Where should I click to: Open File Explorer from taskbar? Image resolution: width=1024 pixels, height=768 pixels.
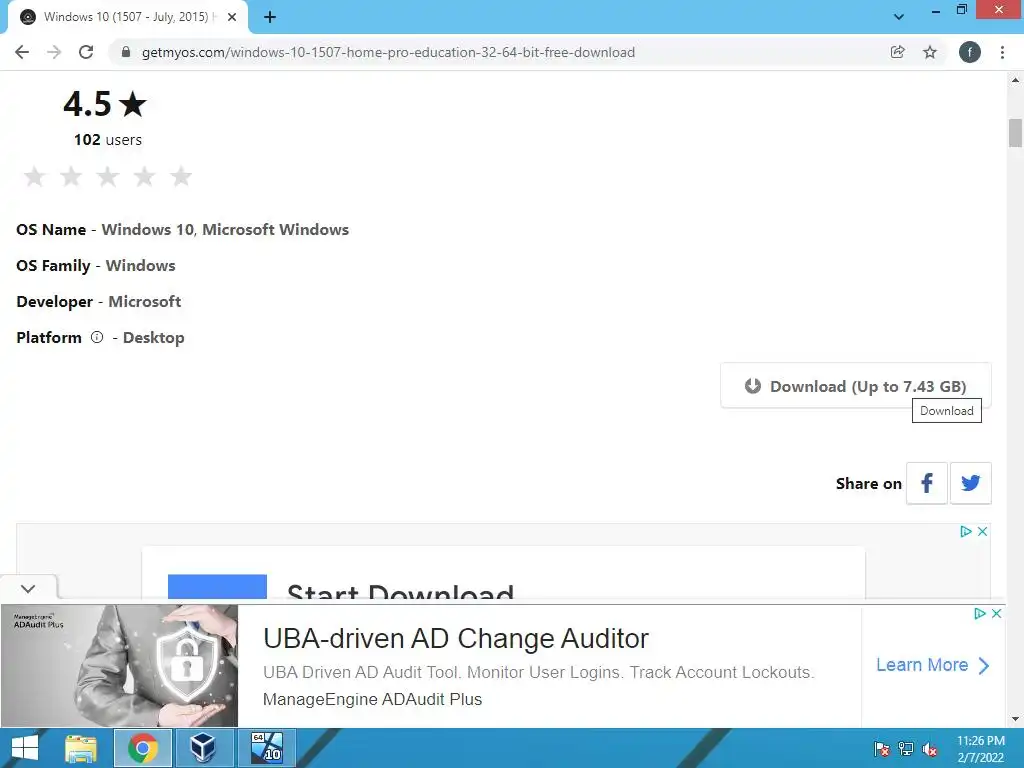81,748
